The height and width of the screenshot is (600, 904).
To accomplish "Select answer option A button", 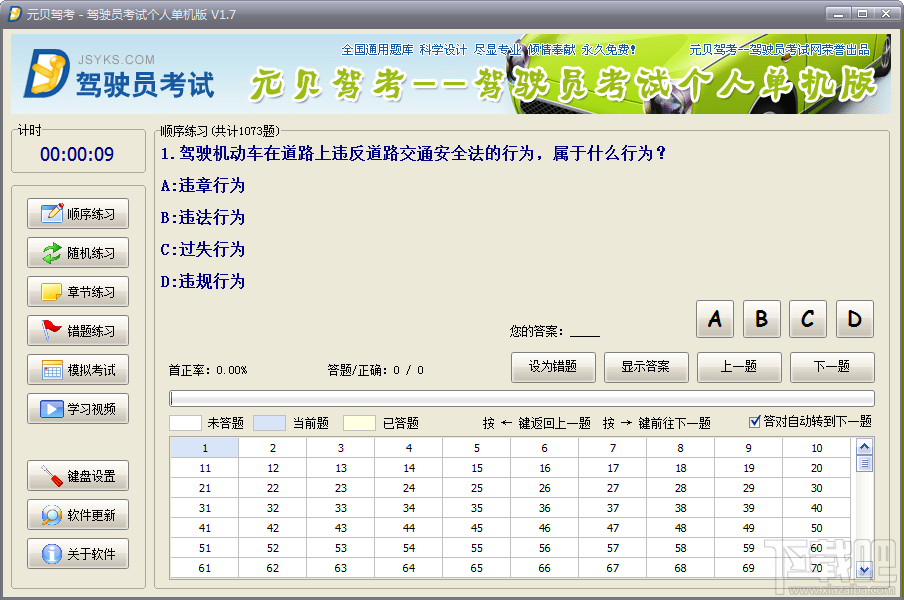I will [714, 319].
